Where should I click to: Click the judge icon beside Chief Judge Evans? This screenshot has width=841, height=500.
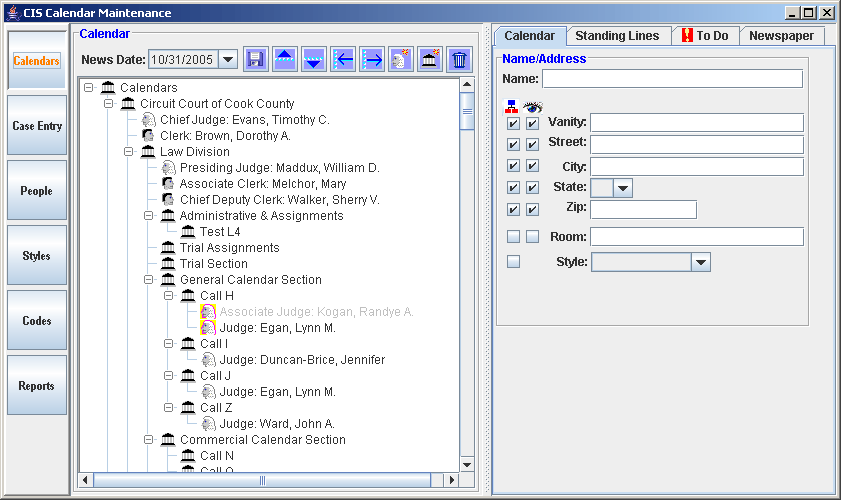click(149, 120)
